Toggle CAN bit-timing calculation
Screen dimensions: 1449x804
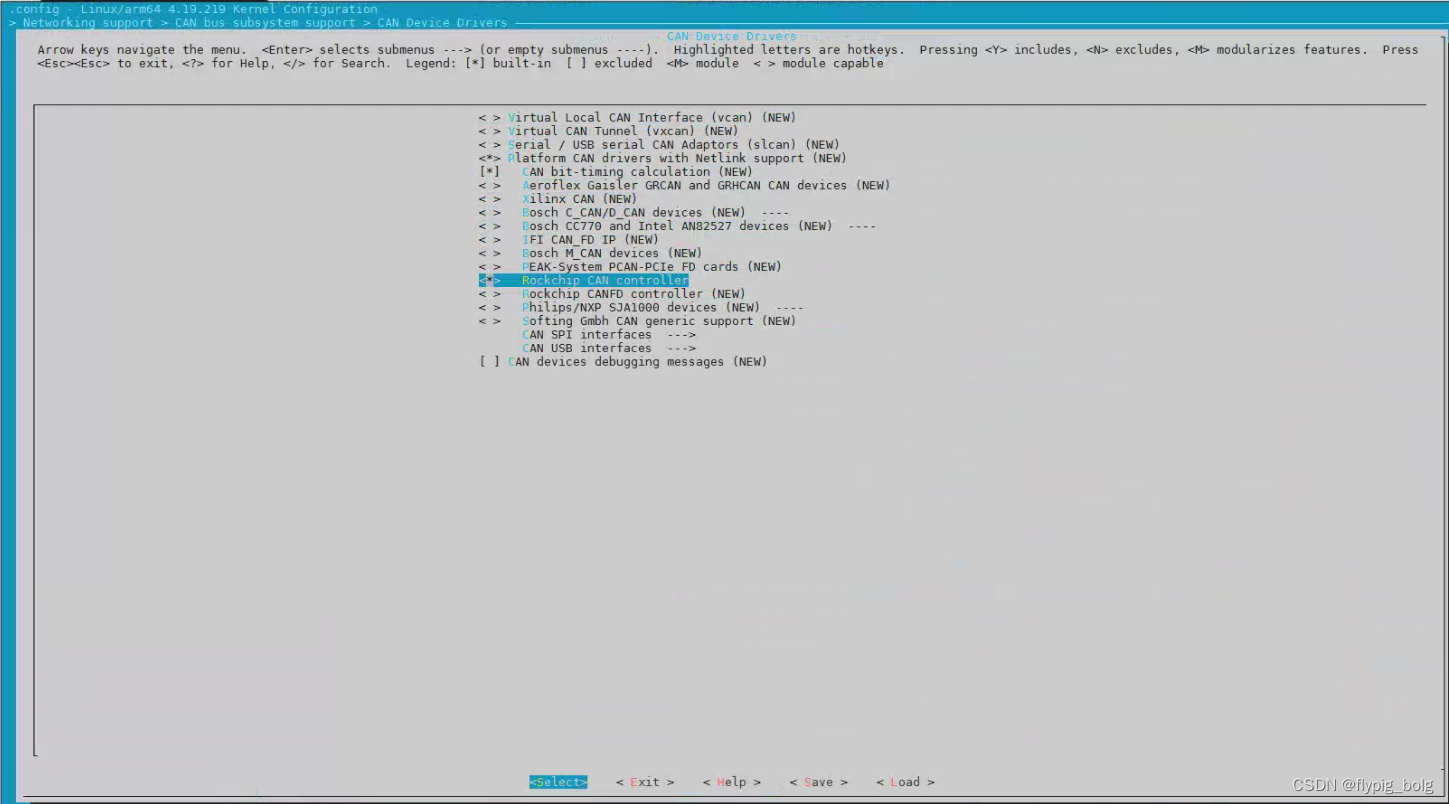pyautogui.click(x=638, y=171)
